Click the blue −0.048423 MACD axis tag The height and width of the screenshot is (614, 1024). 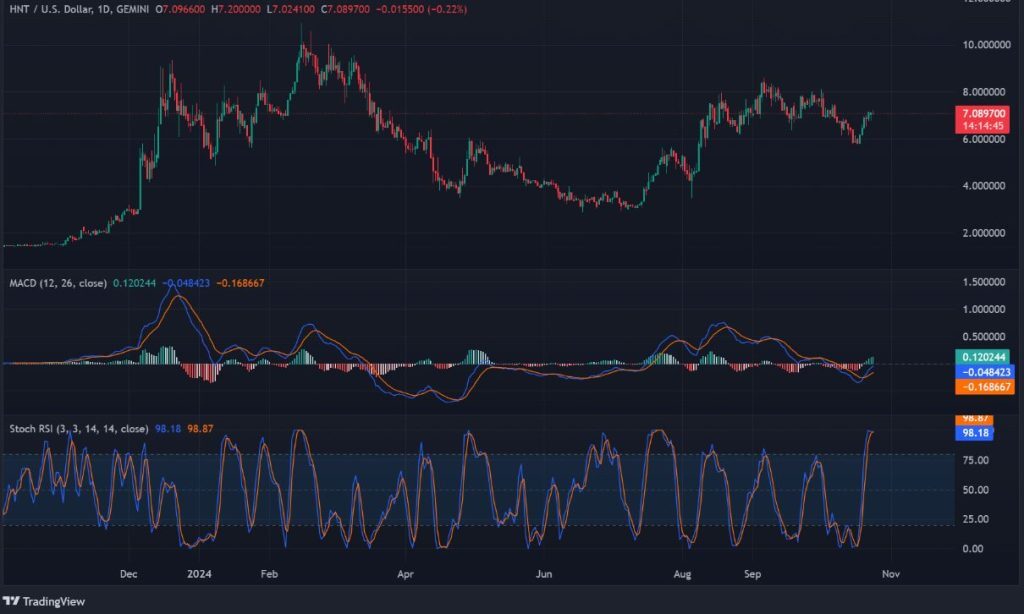984,372
